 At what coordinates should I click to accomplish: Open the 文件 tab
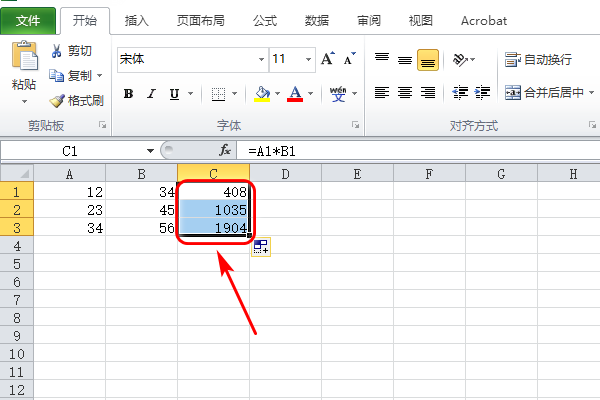pyautogui.click(x=28, y=21)
